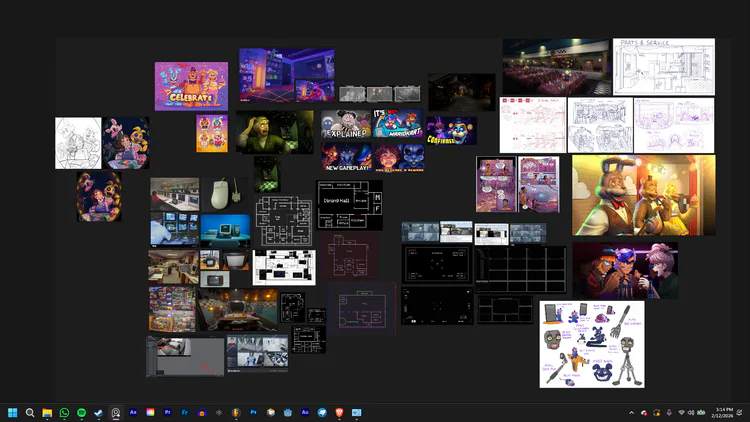Select the three characters with camera artwork
The image size is (750, 422).
point(625,270)
